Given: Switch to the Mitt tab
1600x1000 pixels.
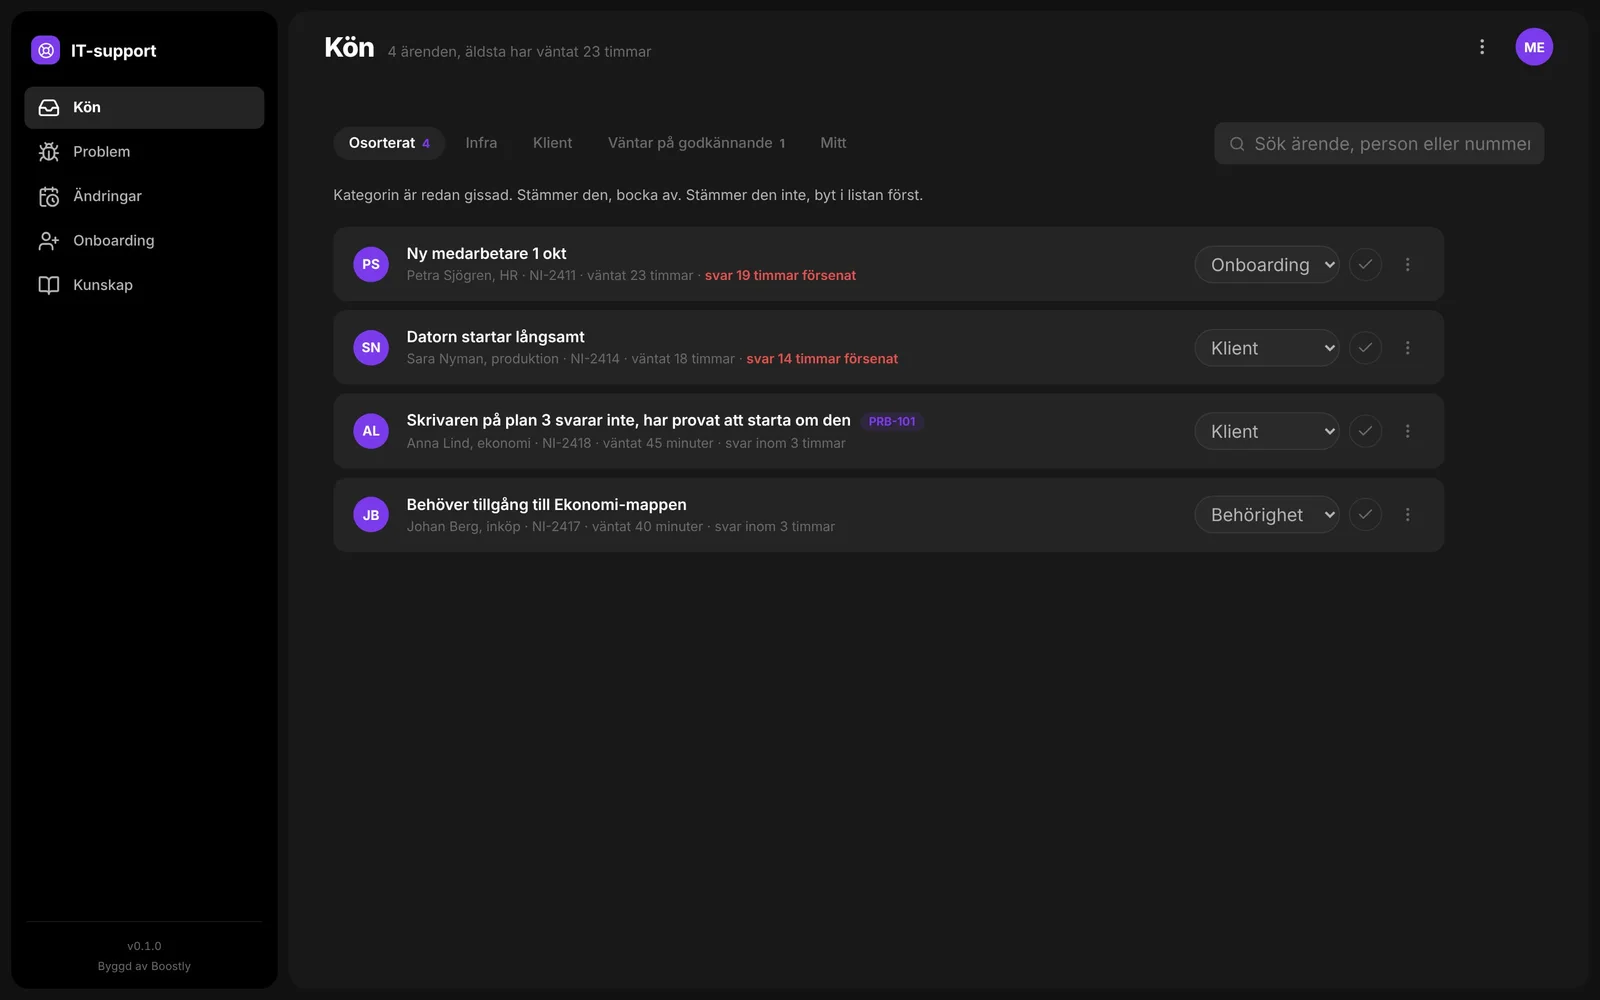Looking at the screenshot, I should point(833,143).
